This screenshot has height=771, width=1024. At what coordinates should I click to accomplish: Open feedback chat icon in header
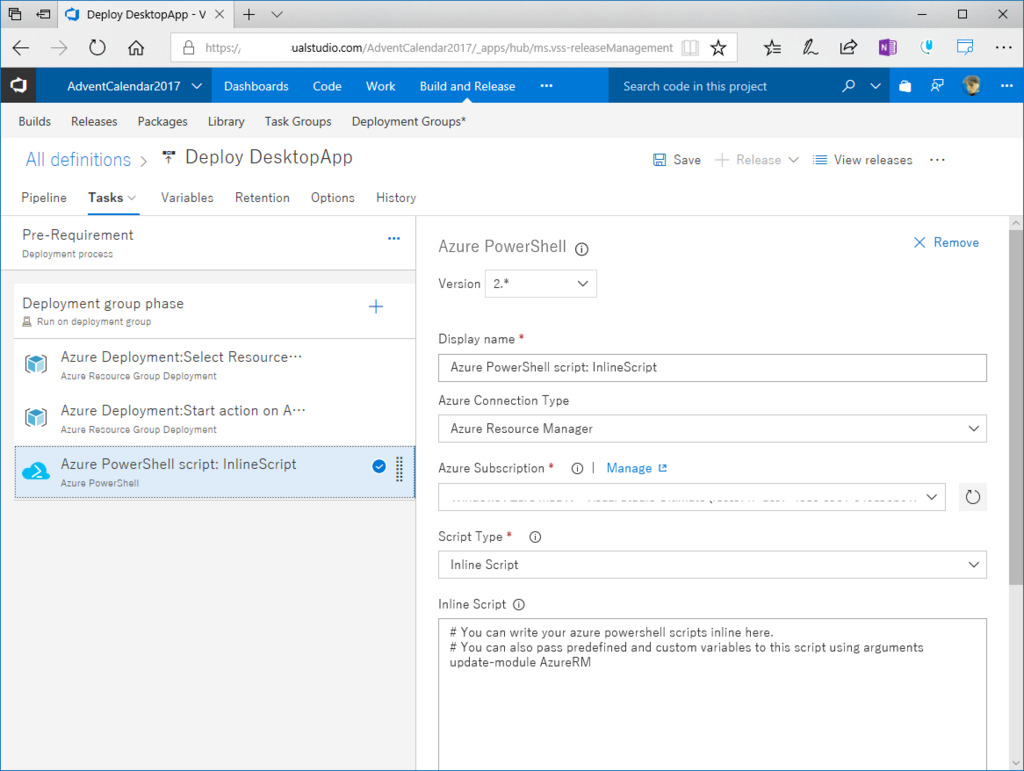point(937,86)
